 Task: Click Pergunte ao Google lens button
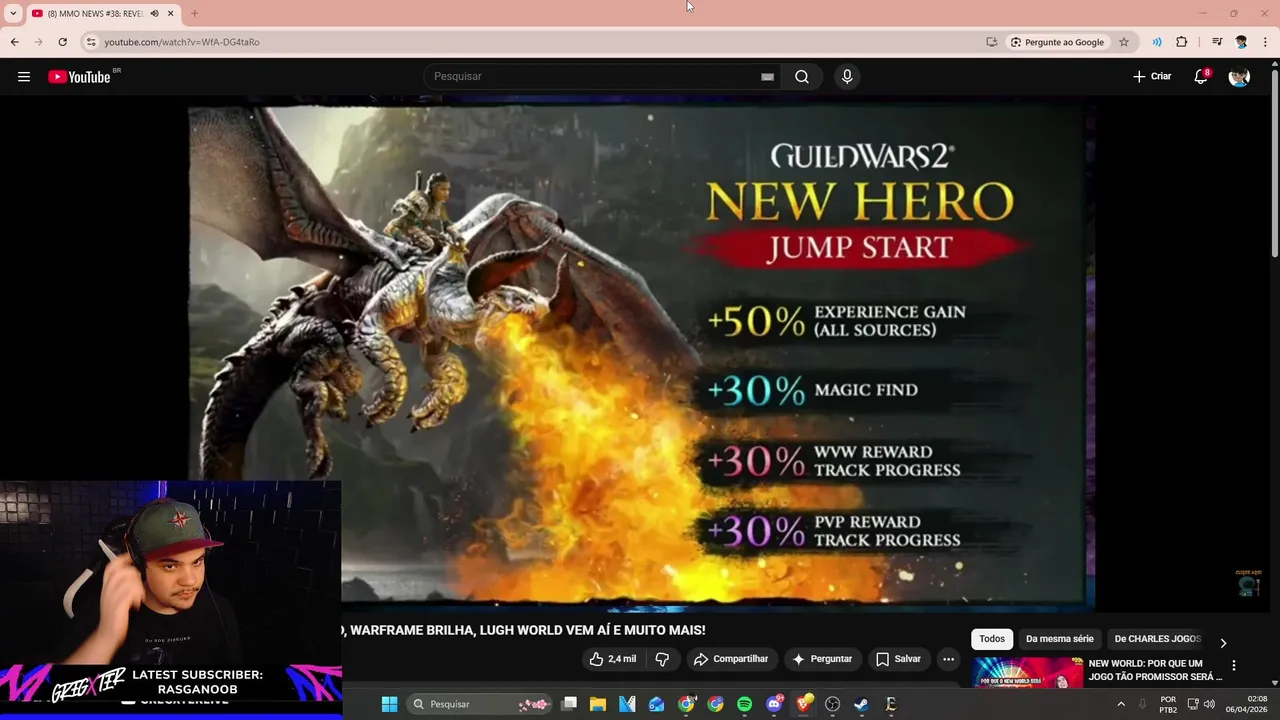[1056, 42]
